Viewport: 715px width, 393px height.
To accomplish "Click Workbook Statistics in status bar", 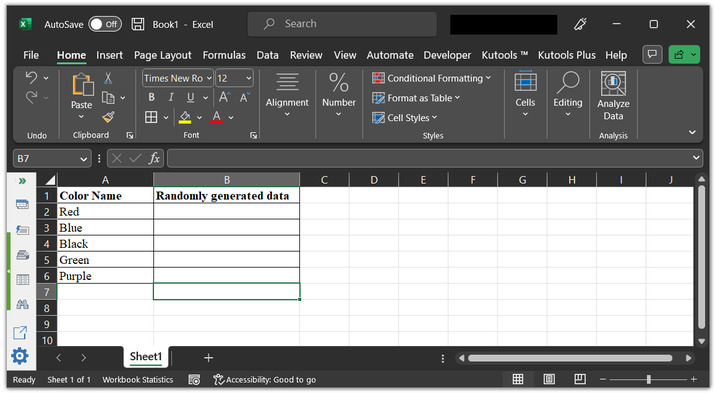I will (x=138, y=379).
